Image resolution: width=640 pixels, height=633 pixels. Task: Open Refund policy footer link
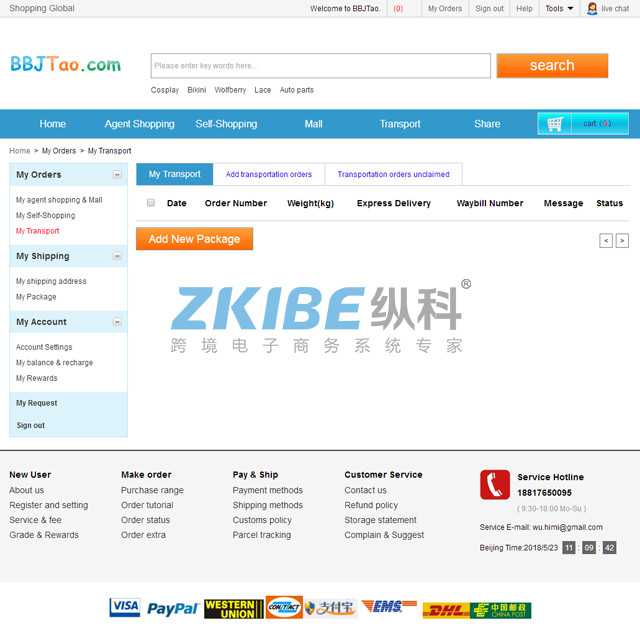click(371, 505)
